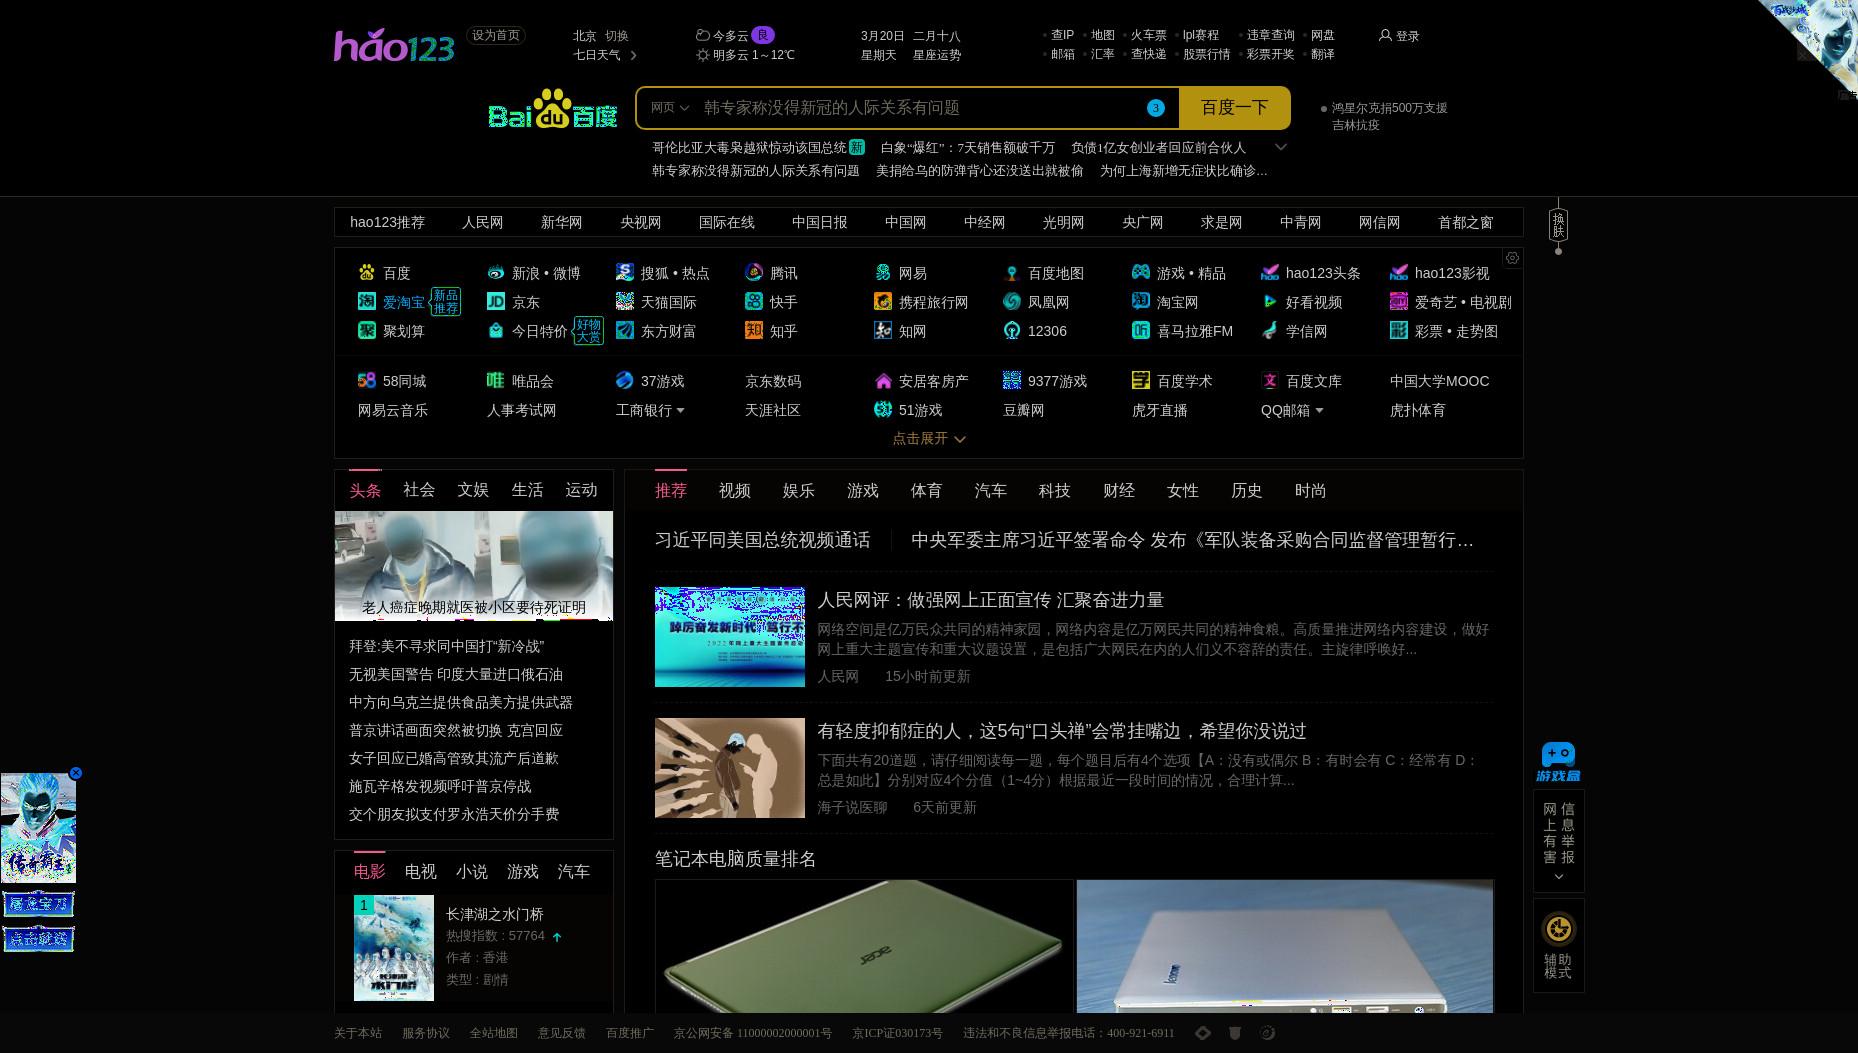
Task: Select the 小说 ranking tab
Action: (x=472, y=871)
